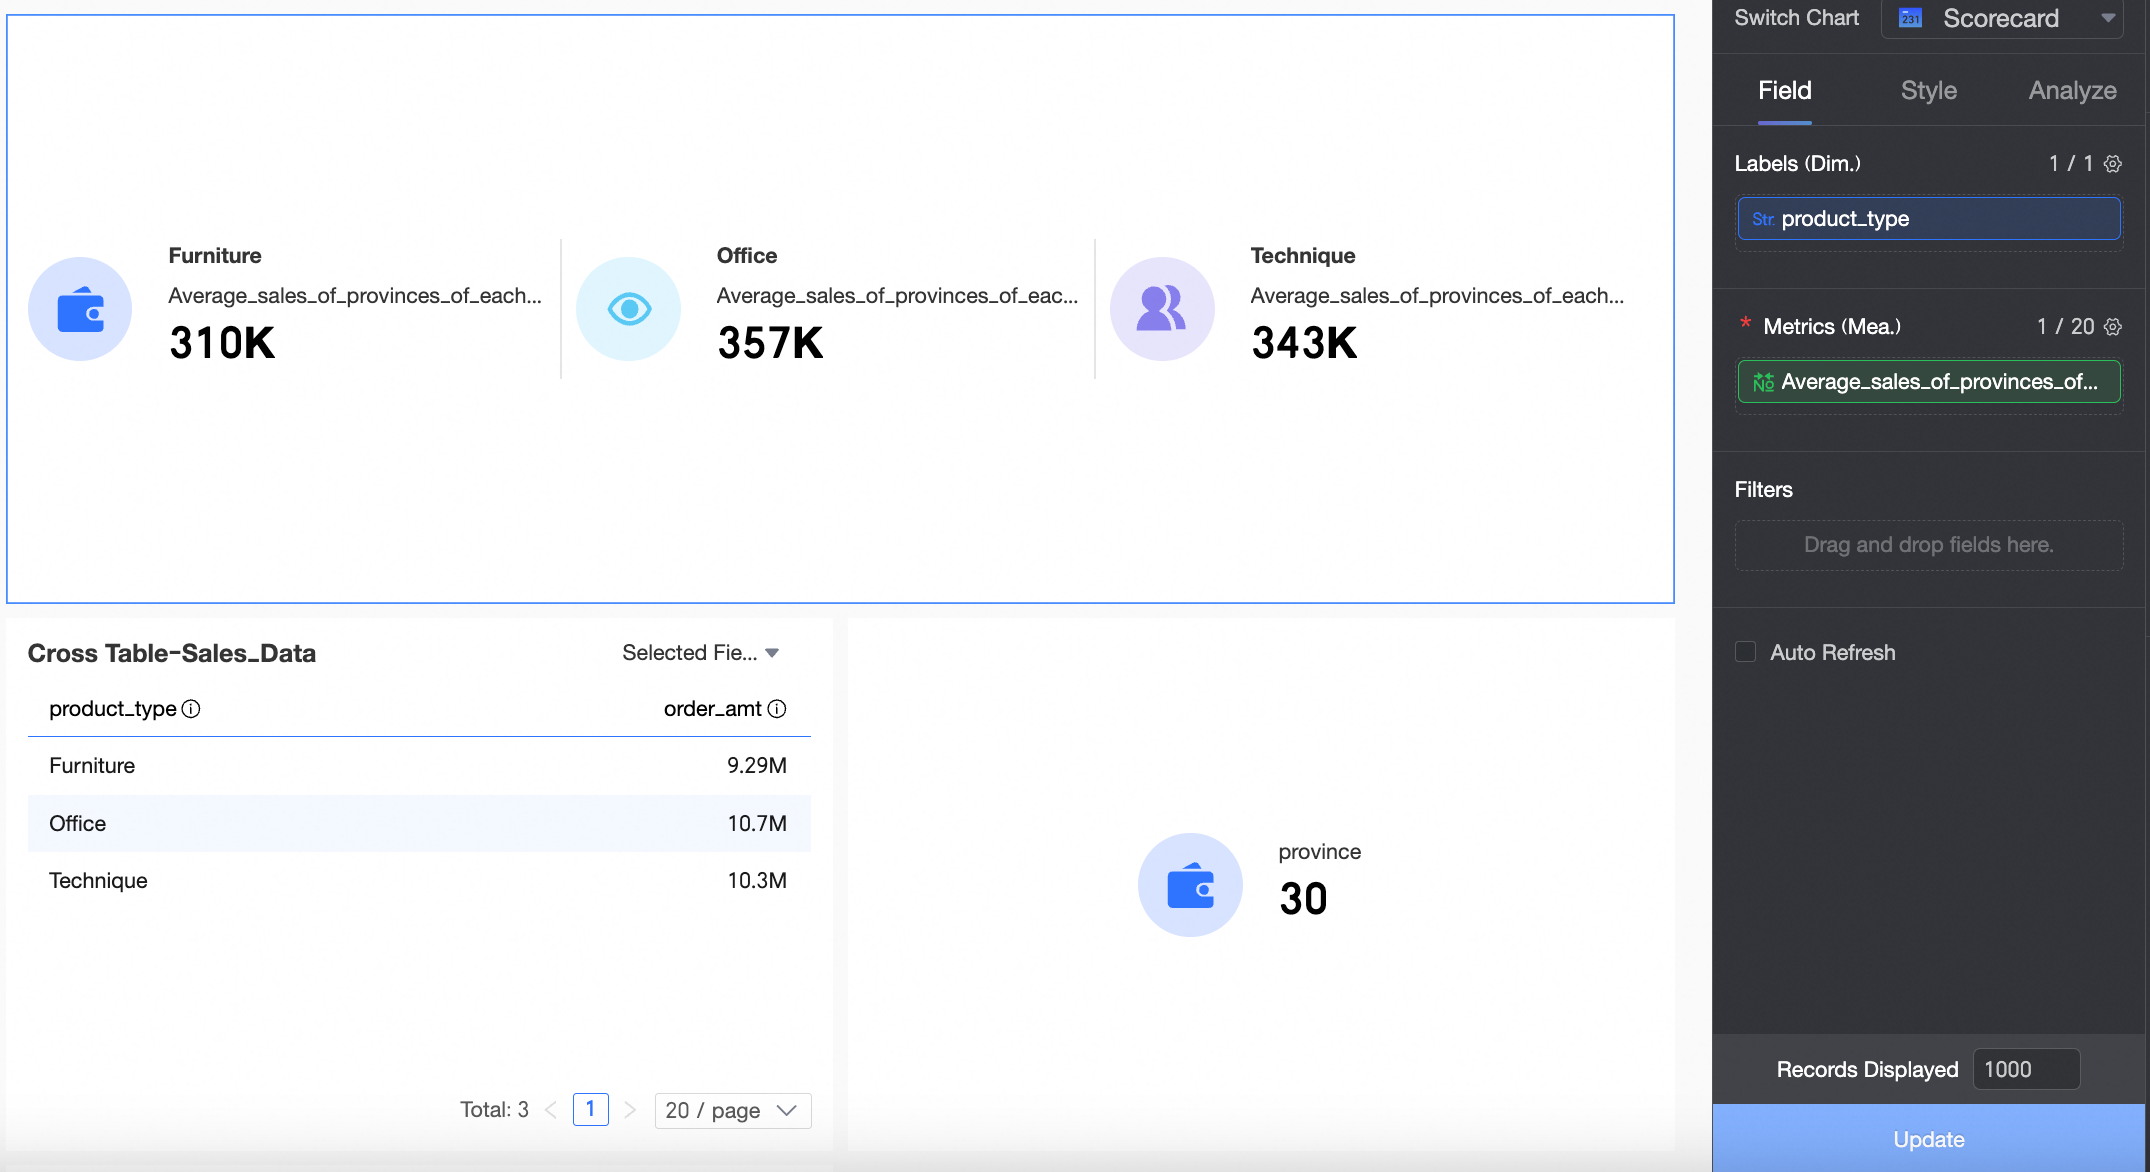
Task: Enable the Auto Refresh checkbox
Action: (x=1745, y=652)
